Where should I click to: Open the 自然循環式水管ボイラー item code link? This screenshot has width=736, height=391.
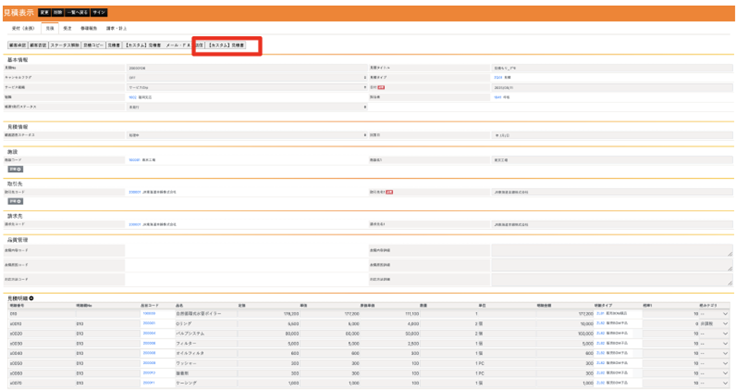(x=149, y=314)
